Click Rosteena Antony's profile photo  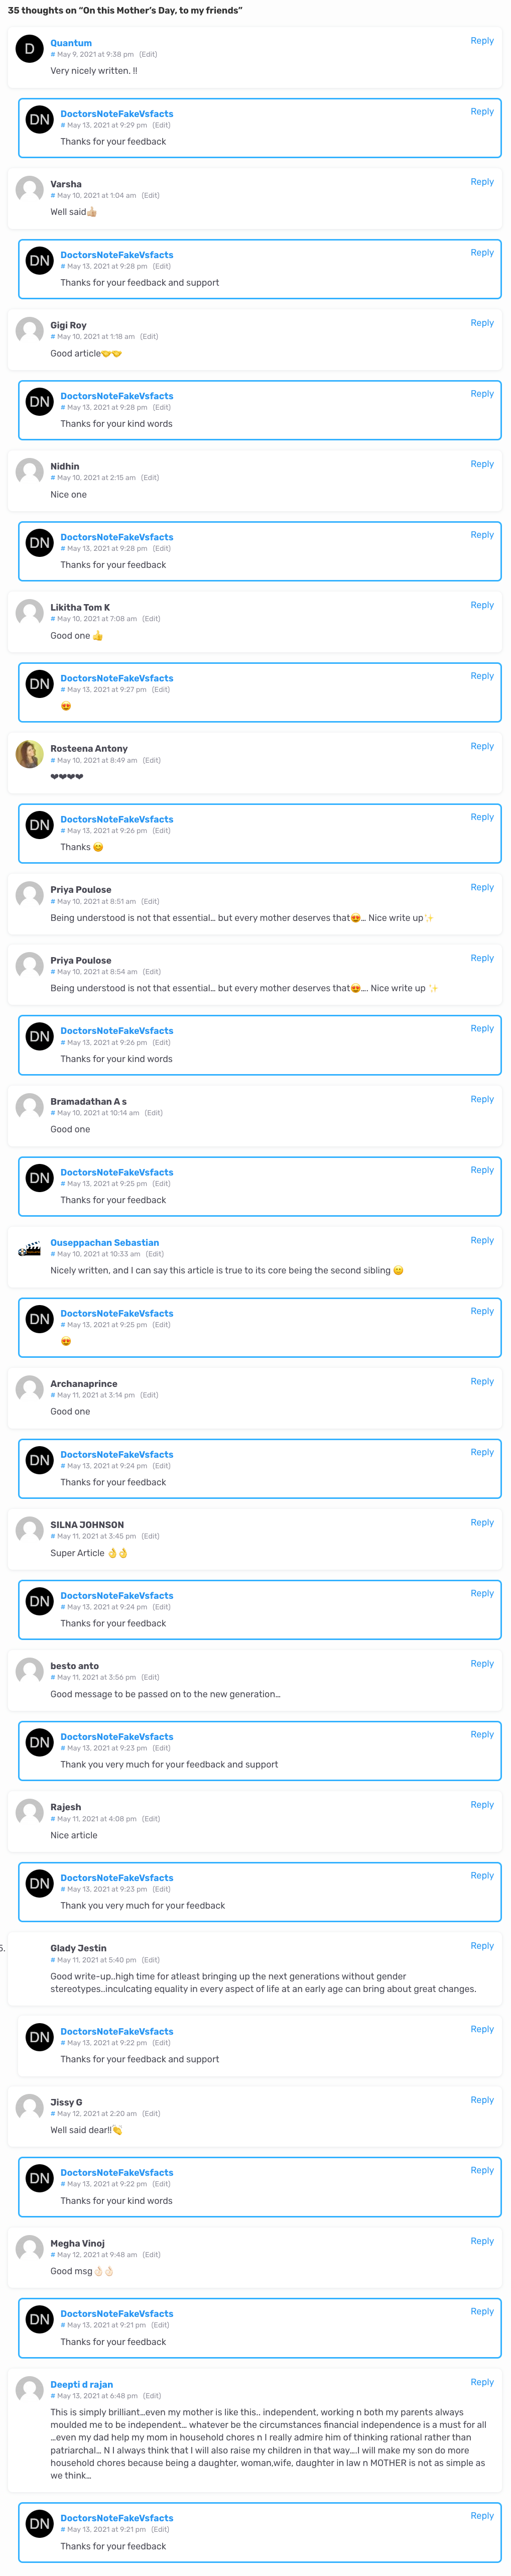pos(29,754)
